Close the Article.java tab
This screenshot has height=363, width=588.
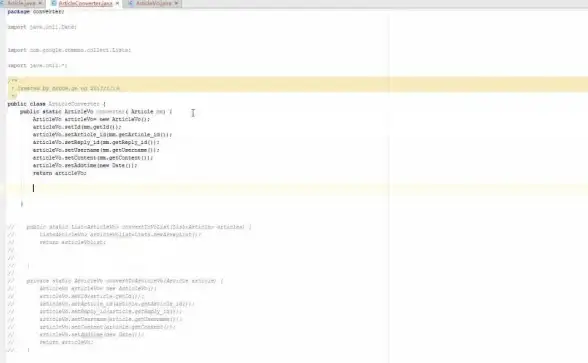click(x=40, y=3)
